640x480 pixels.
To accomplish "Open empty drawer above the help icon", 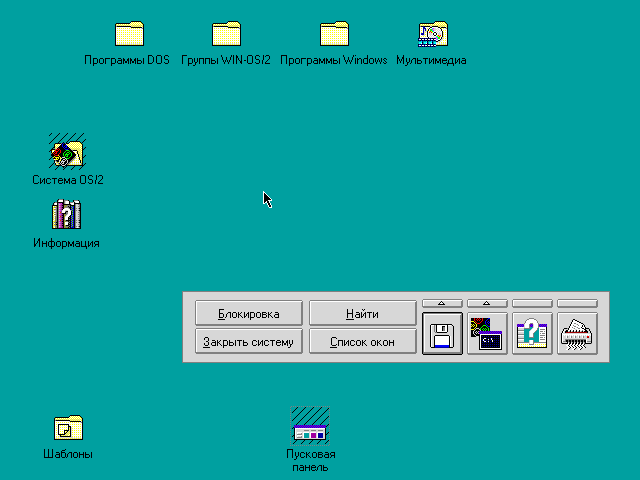I will click(532, 303).
